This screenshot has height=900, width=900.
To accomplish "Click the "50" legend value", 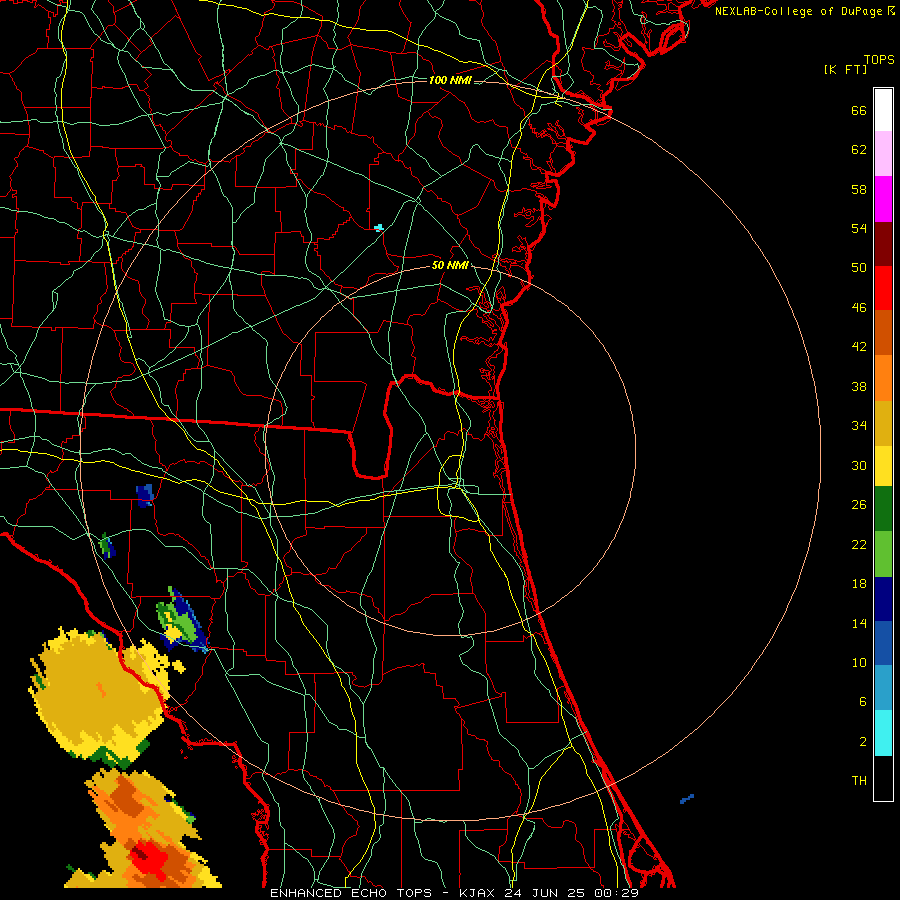I will tap(859, 267).
